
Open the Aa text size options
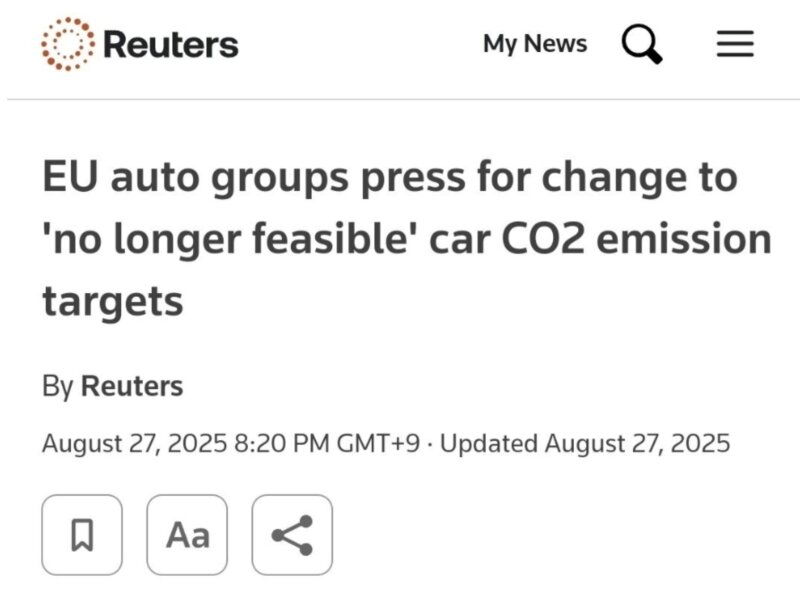[x=187, y=535]
